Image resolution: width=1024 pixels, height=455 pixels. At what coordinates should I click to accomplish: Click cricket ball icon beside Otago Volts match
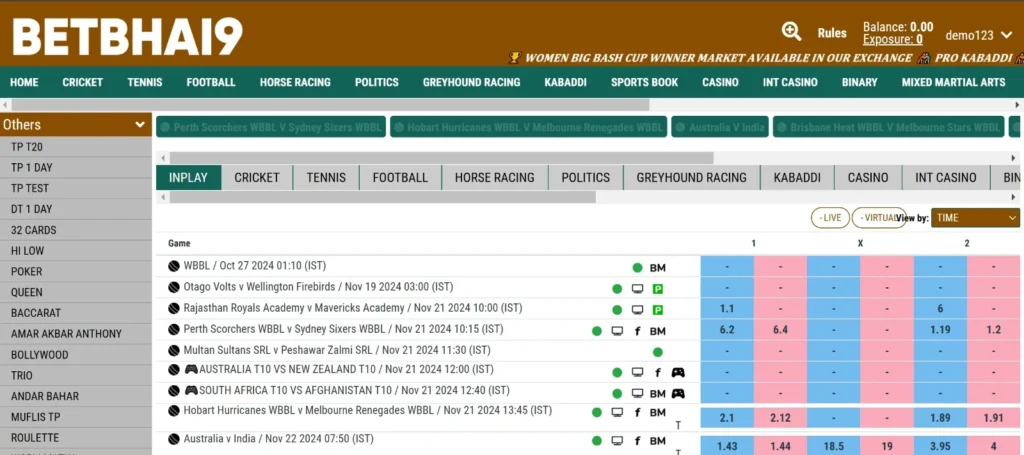point(174,287)
